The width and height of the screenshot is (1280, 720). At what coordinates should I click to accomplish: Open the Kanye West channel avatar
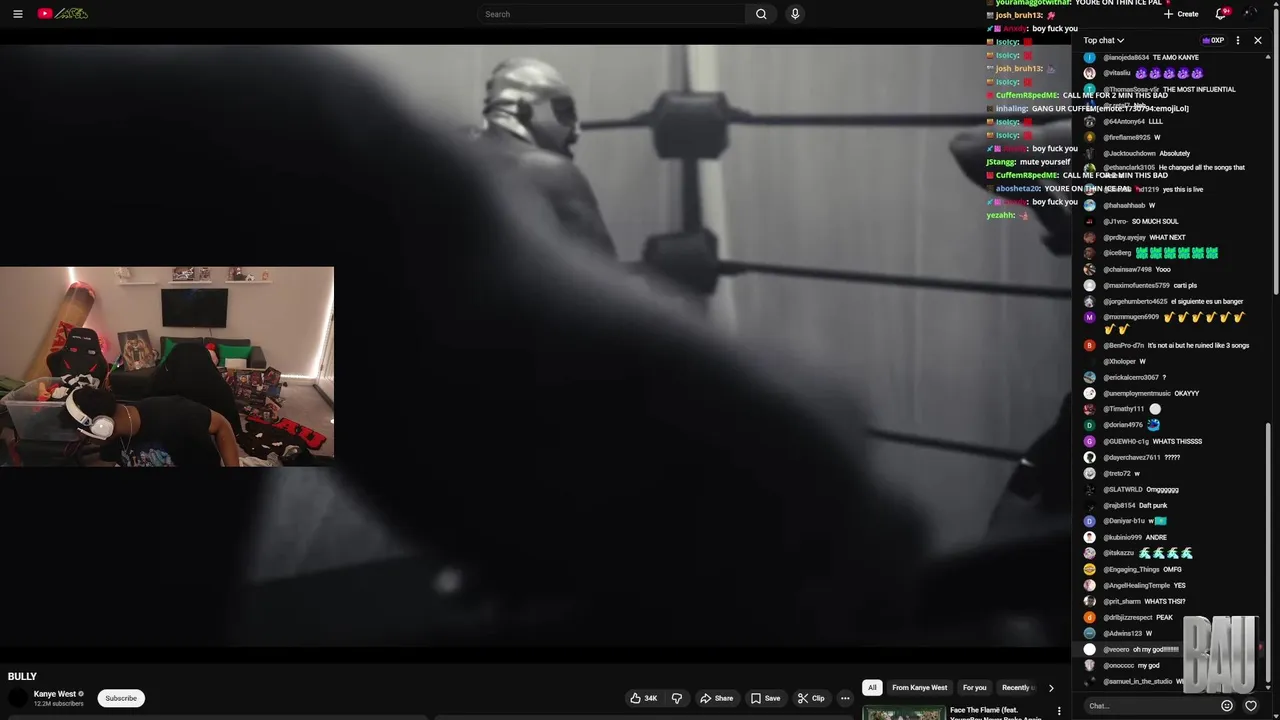(17, 698)
